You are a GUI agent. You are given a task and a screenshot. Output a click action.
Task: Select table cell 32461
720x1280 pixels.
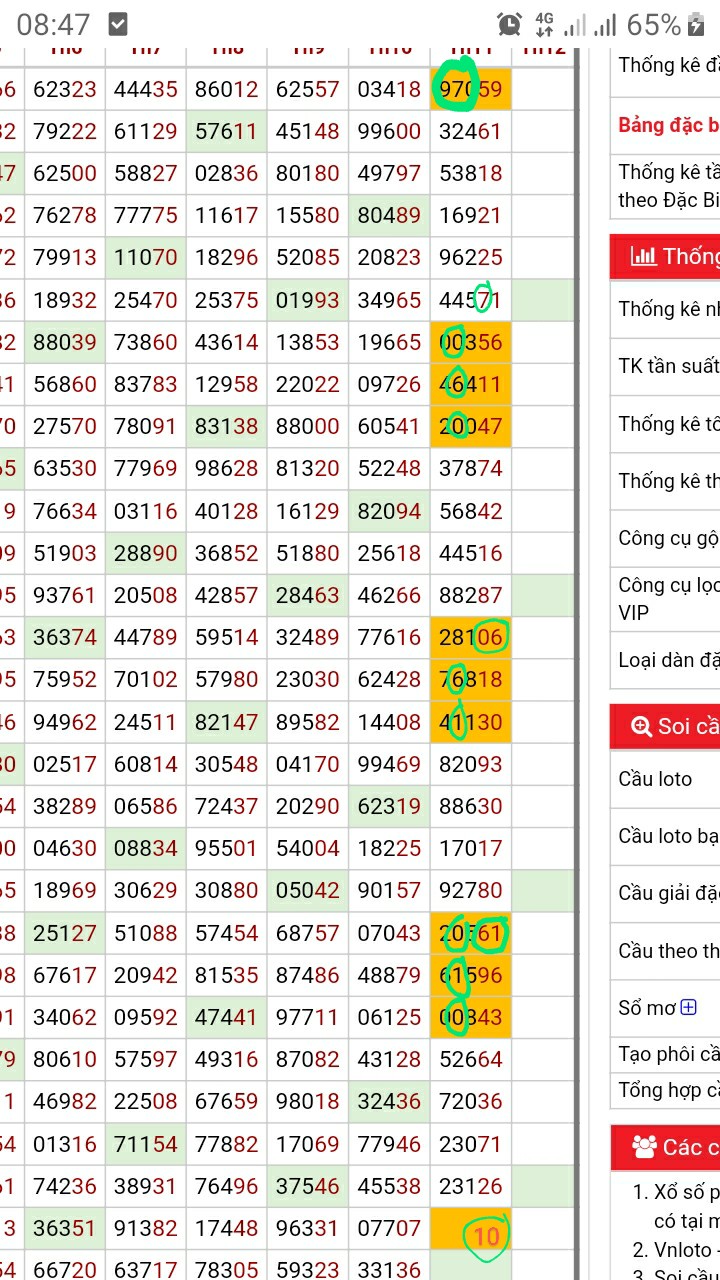click(471, 131)
